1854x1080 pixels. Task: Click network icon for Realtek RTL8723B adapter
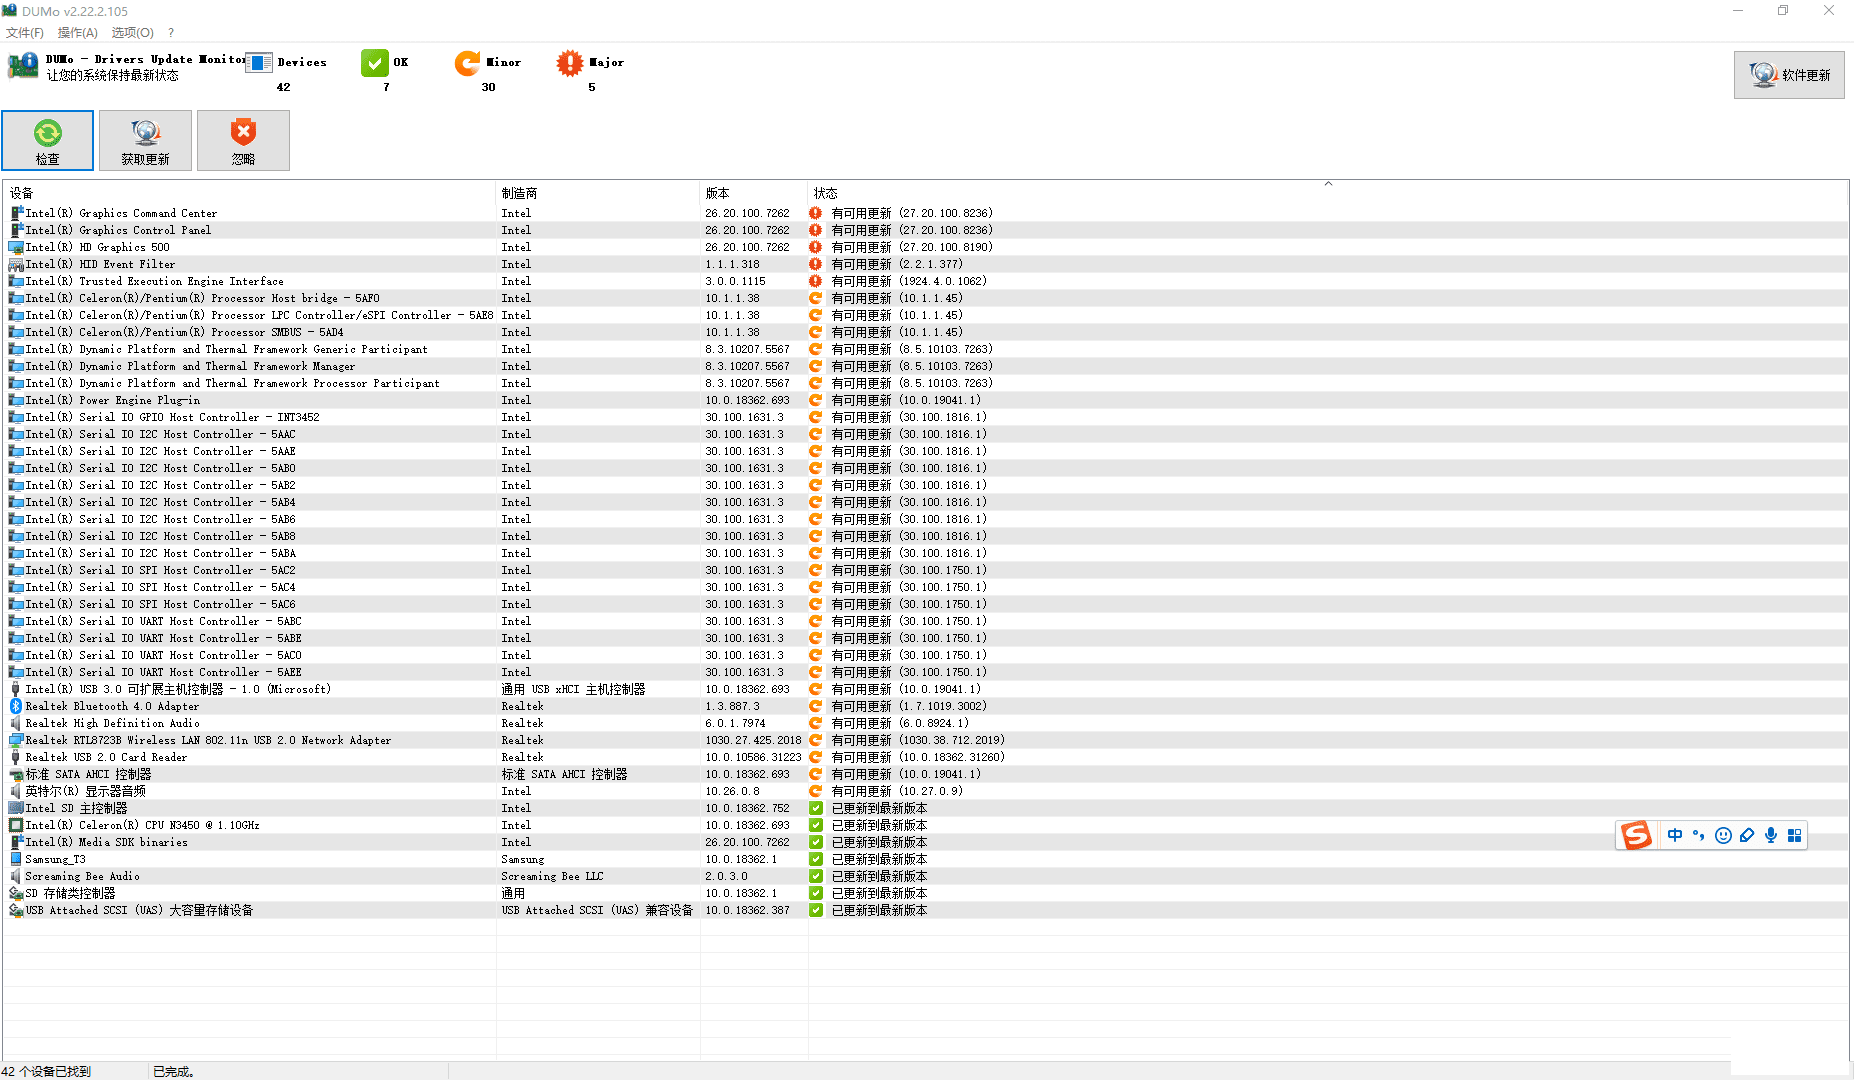(x=16, y=740)
